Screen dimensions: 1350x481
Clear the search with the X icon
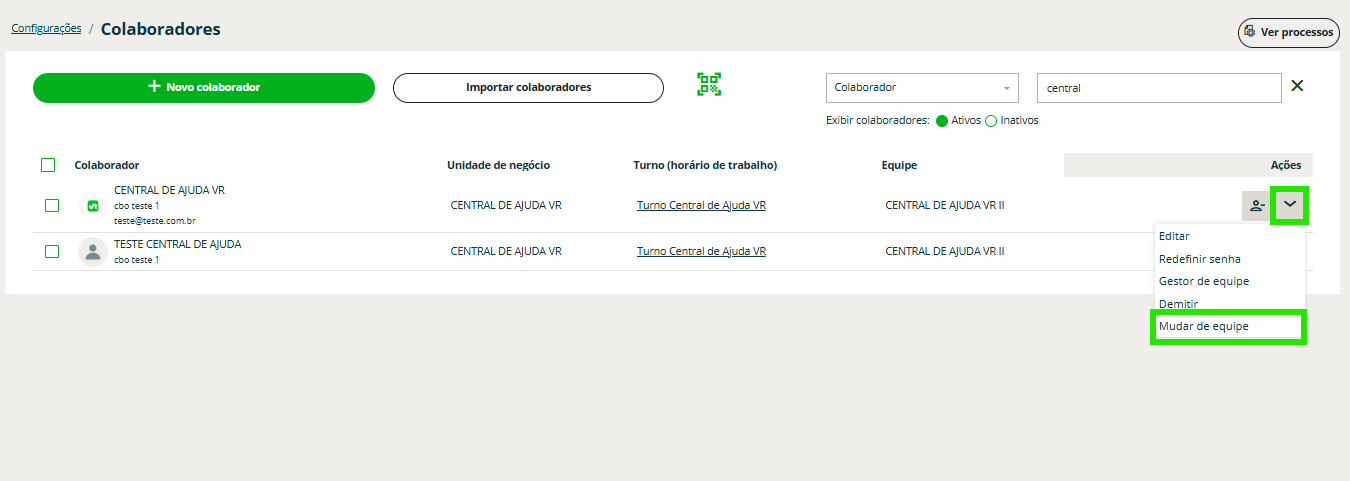[x=1297, y=86]
